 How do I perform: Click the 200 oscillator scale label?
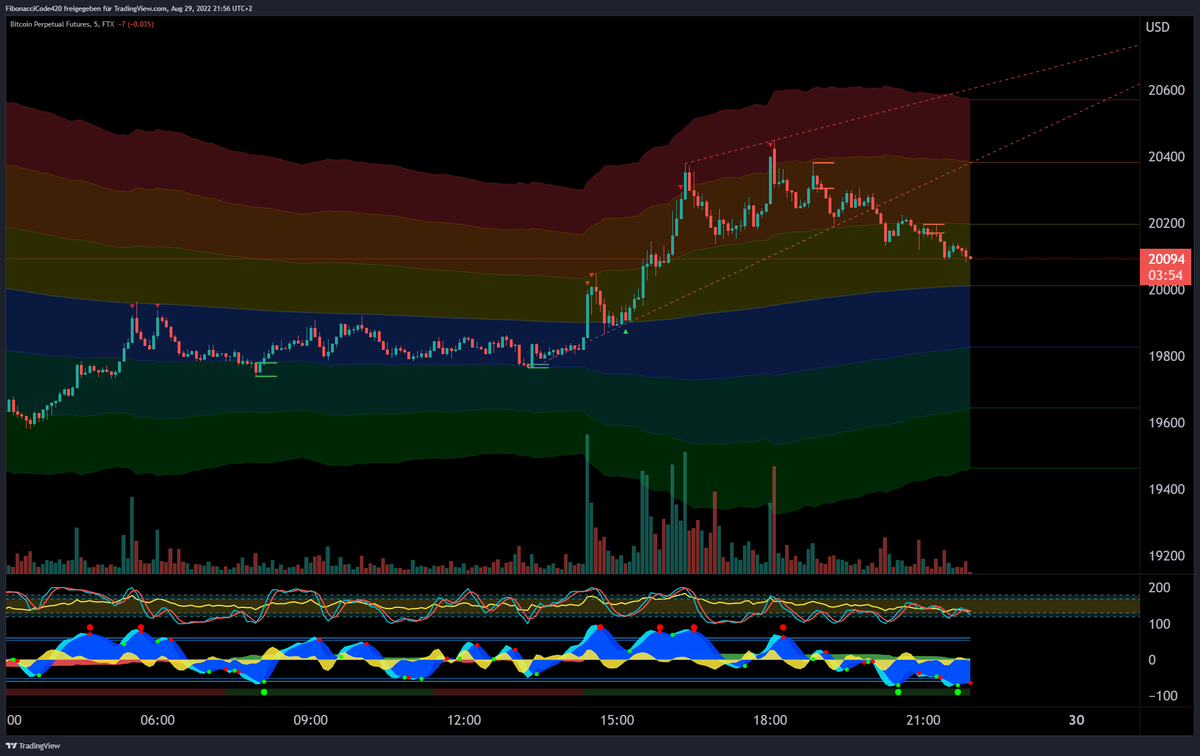coord(1158,587)
